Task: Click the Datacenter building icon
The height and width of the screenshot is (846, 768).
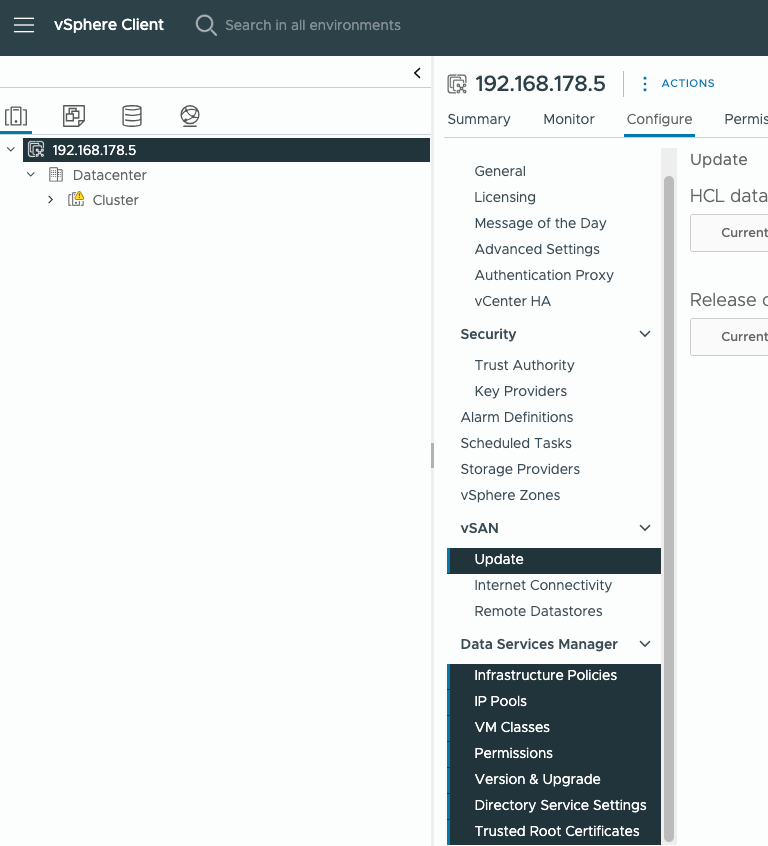Action: (56, 174)
